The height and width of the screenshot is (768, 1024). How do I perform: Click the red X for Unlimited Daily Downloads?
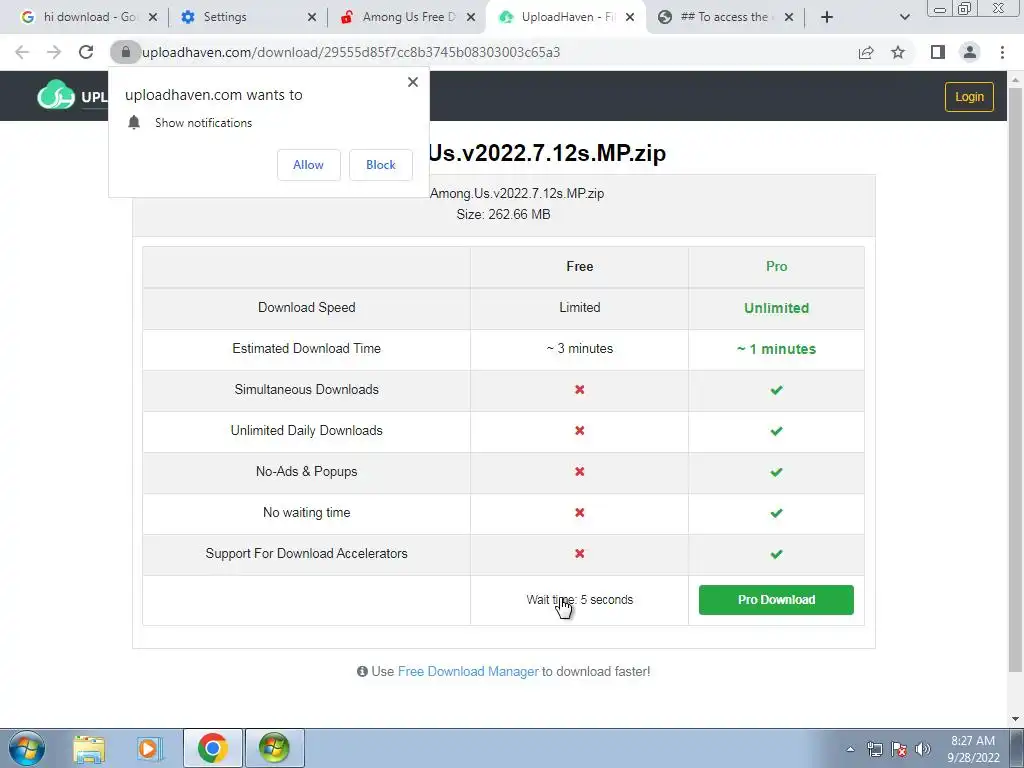[579, 430]
